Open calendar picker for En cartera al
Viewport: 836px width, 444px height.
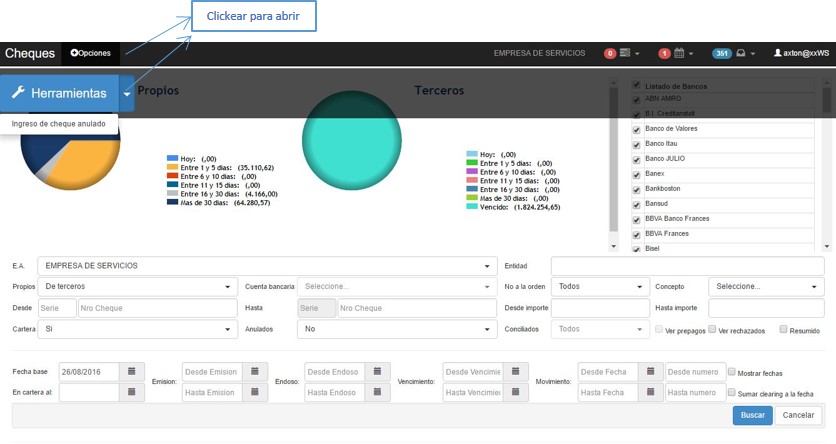(x=132, y=392)
